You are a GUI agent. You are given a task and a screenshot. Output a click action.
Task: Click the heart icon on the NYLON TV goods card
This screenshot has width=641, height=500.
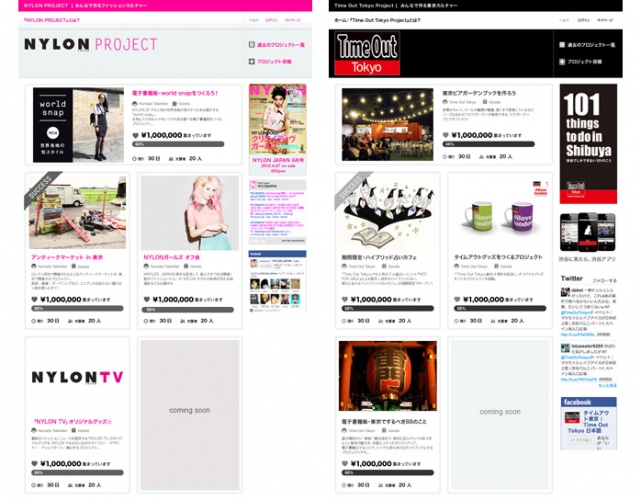(35, 464)
